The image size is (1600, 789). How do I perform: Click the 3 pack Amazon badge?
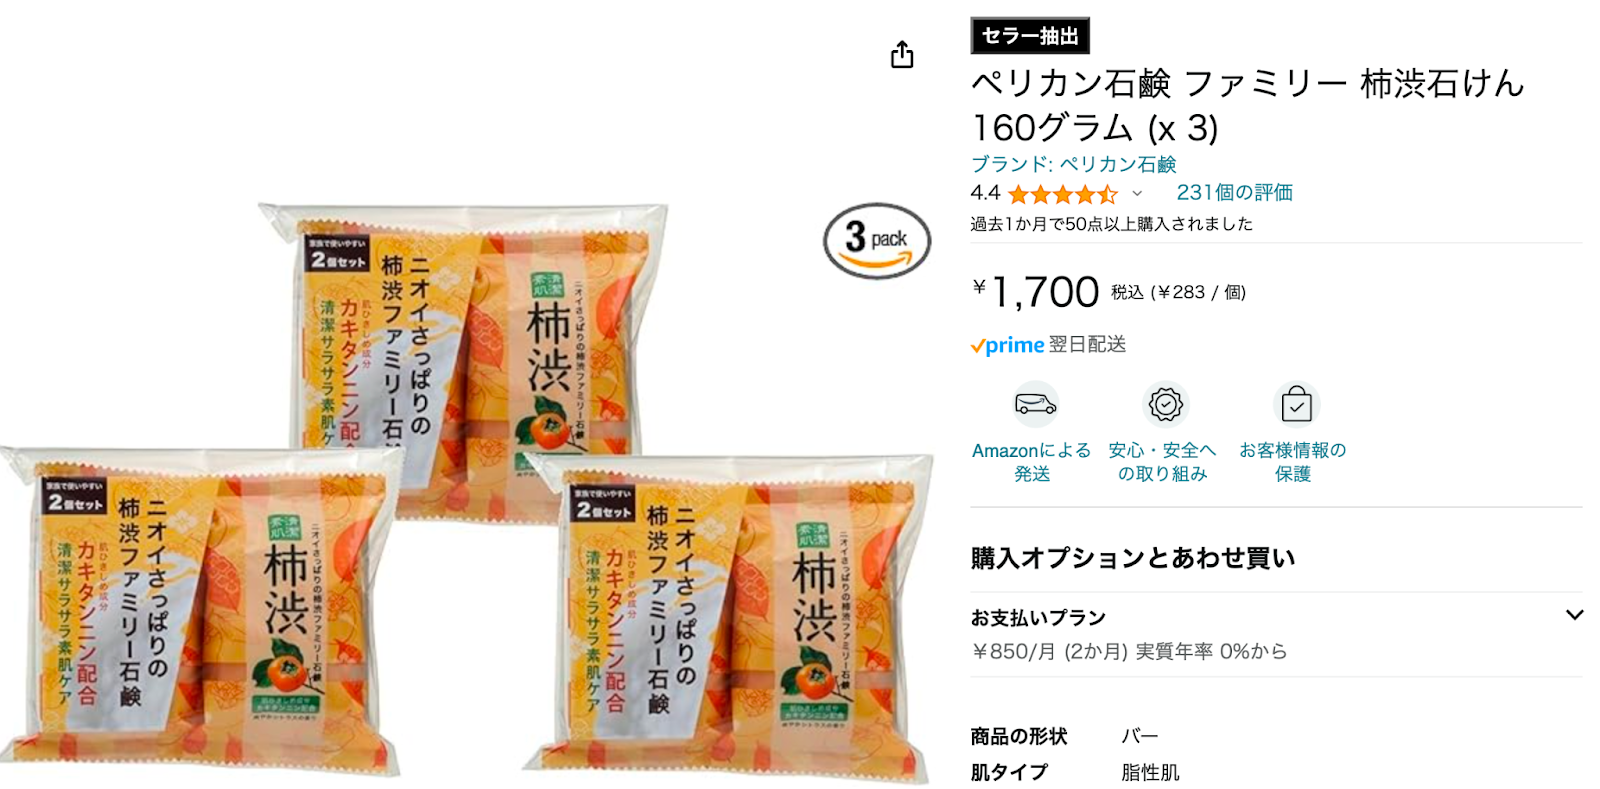point(877,241)
